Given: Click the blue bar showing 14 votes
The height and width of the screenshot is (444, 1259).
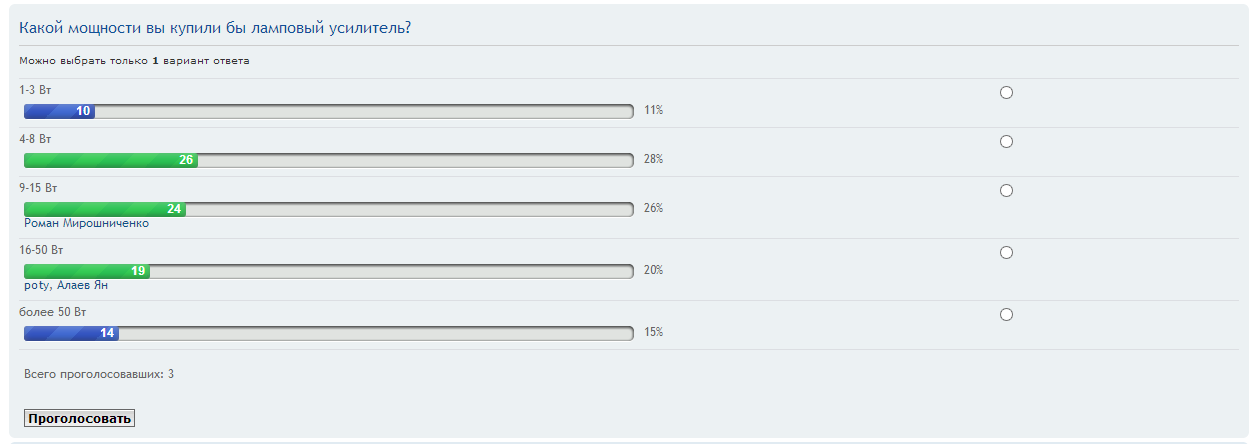Looking at the screenshot, I should pyautogui.click(x=71, y=333).
